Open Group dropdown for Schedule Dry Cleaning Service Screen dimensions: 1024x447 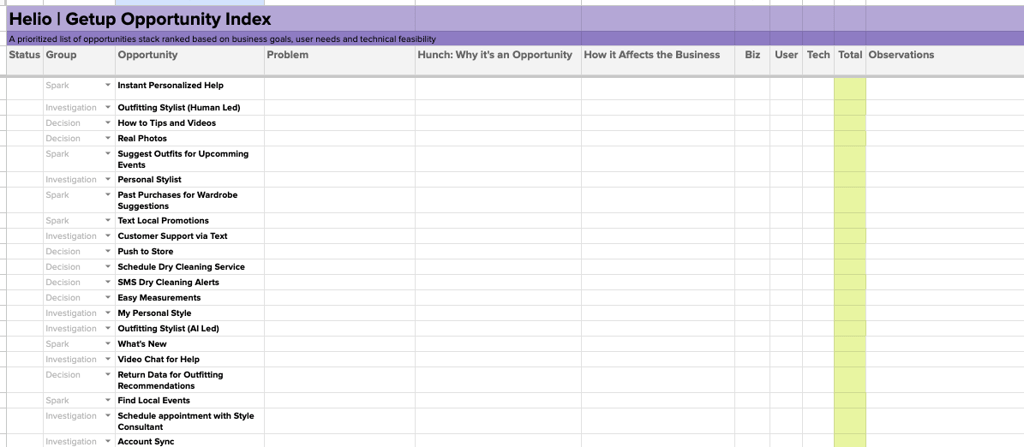108,267
